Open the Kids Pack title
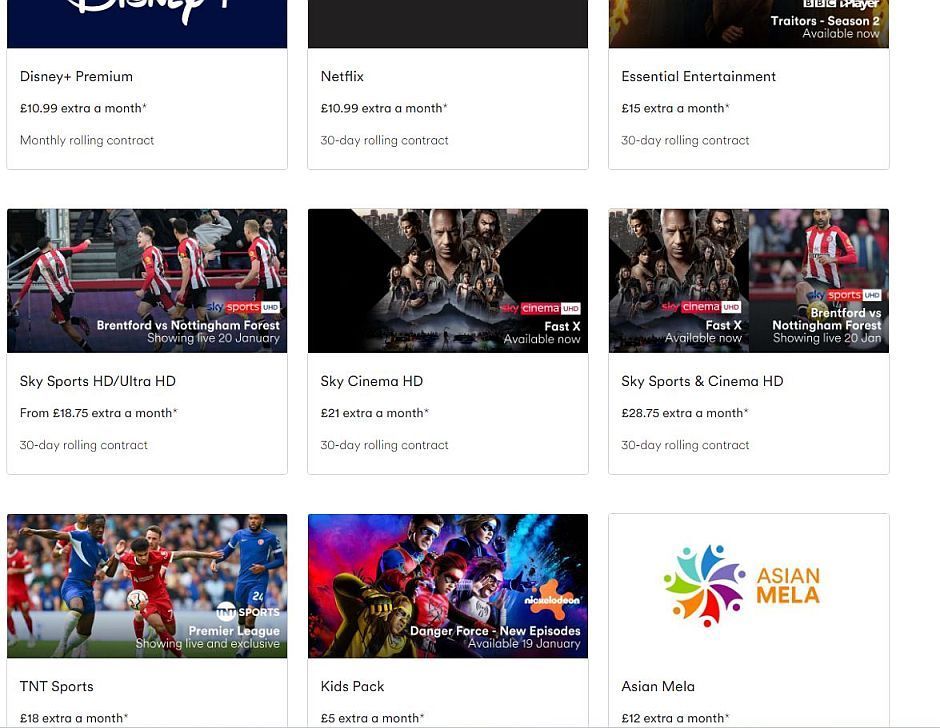Viewport: 940px width, 728px height. (x=352, y=687)
